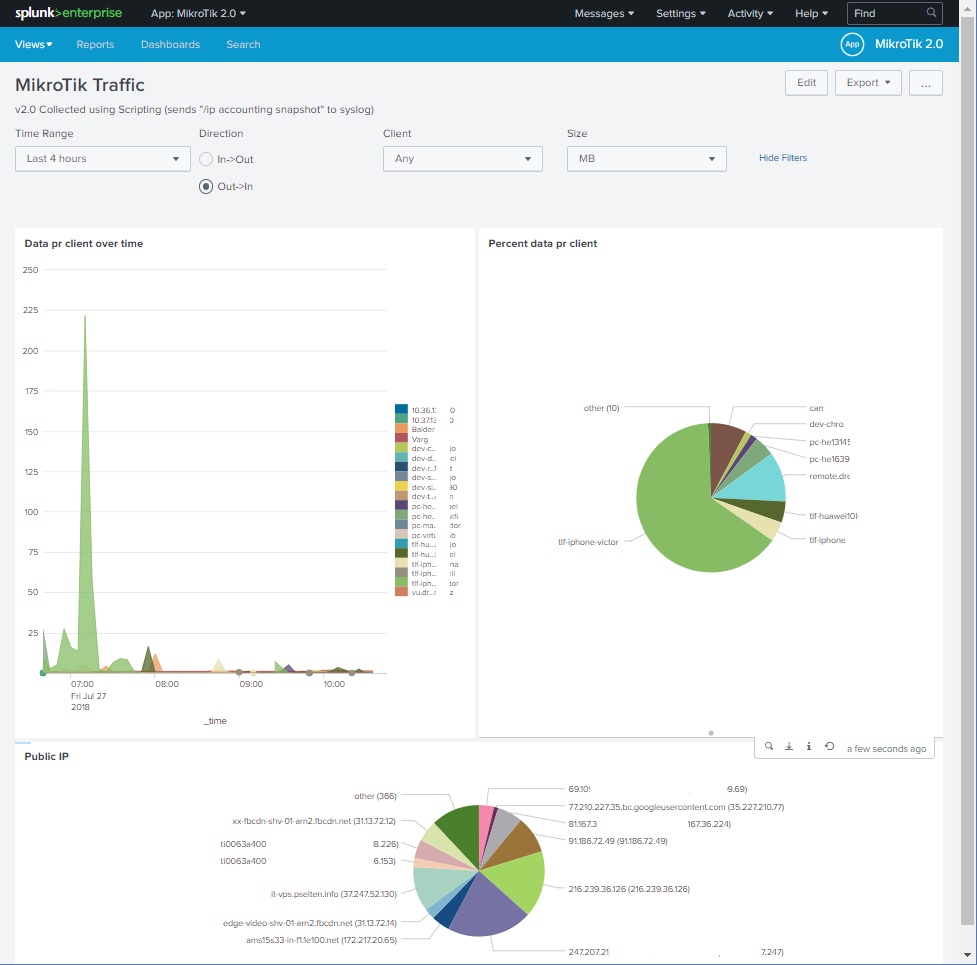
Task: Open the Size dropdown set to MB
Action: click(x=646, y=159)
